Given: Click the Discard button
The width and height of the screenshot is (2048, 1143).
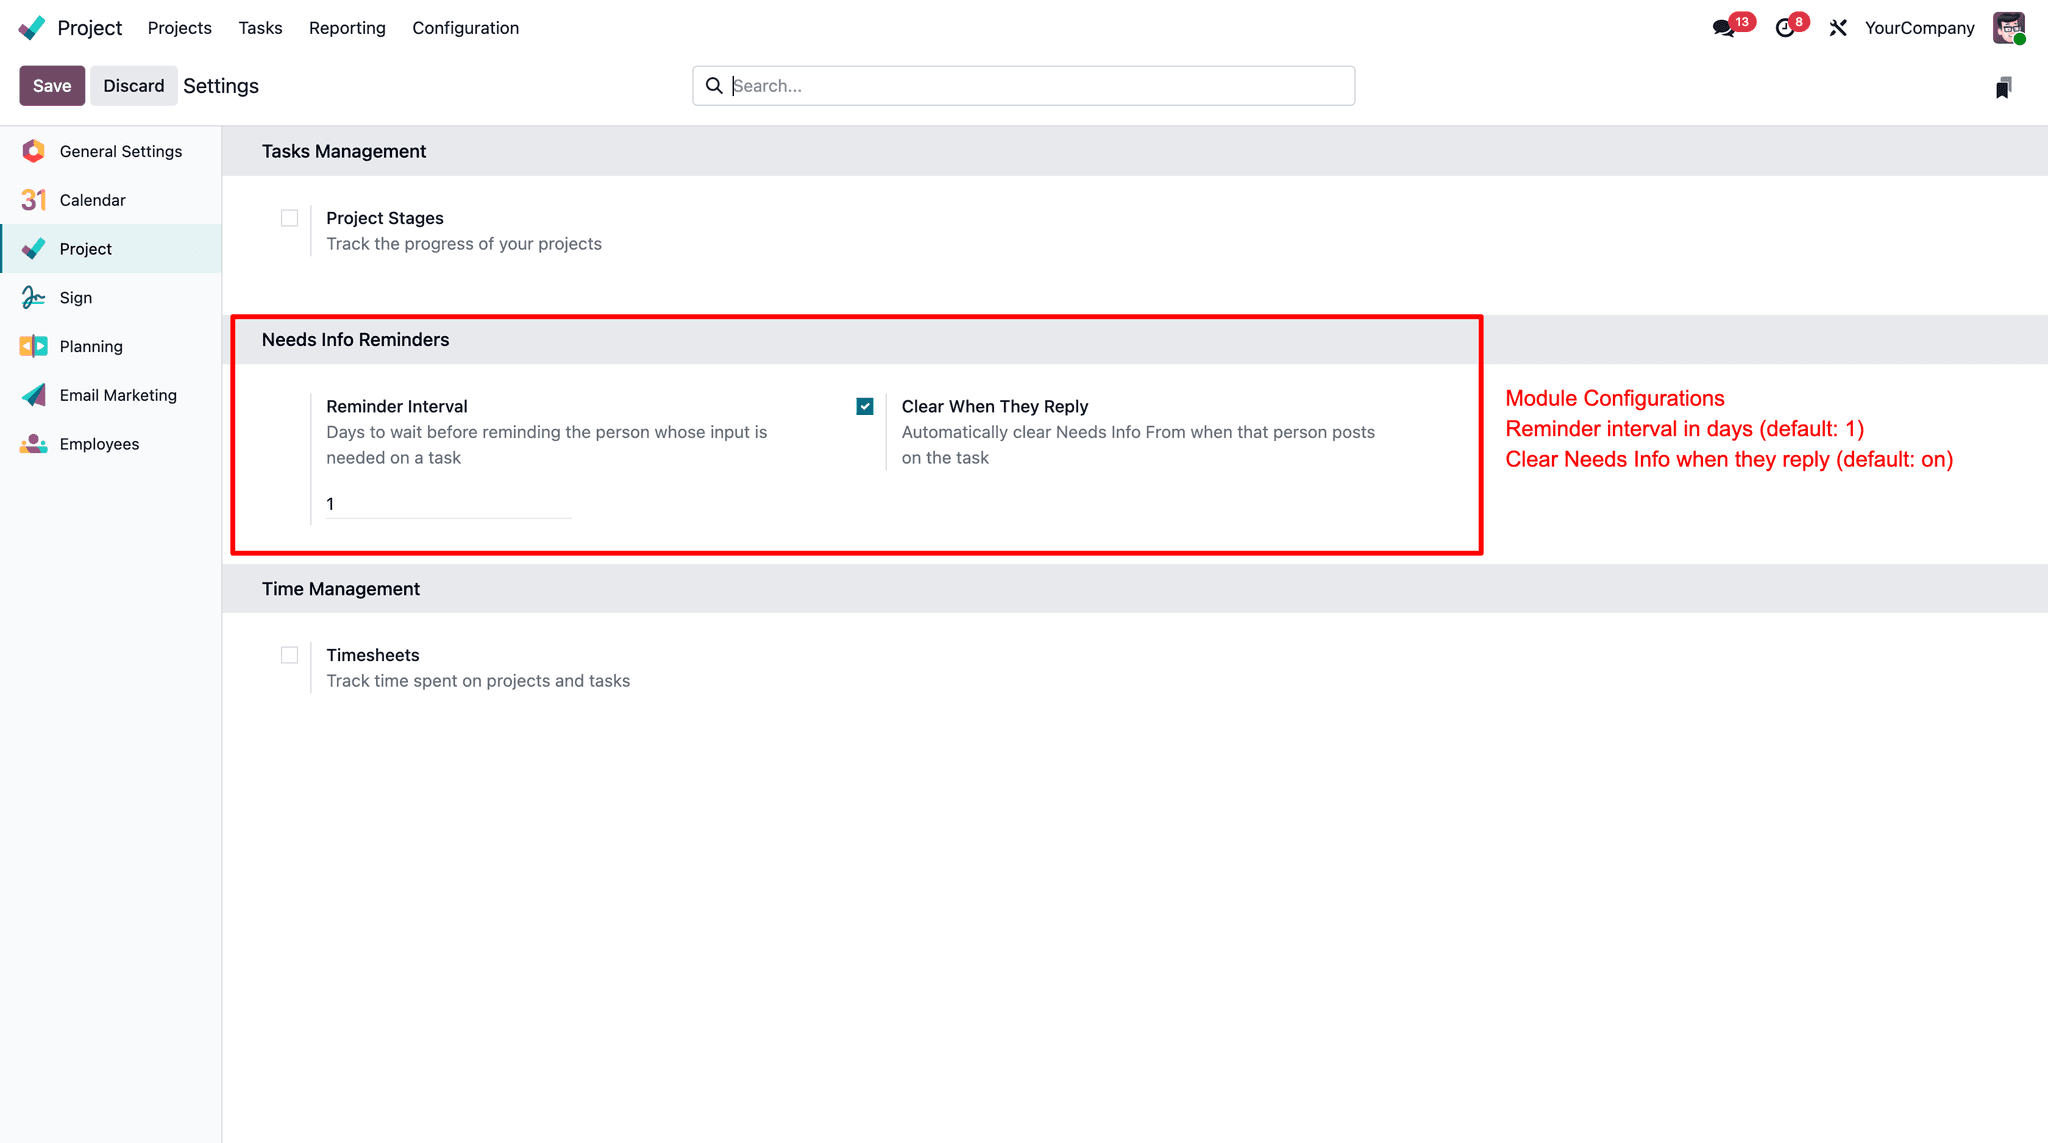Looking at the screenshot, I should (x=134, y=86).
